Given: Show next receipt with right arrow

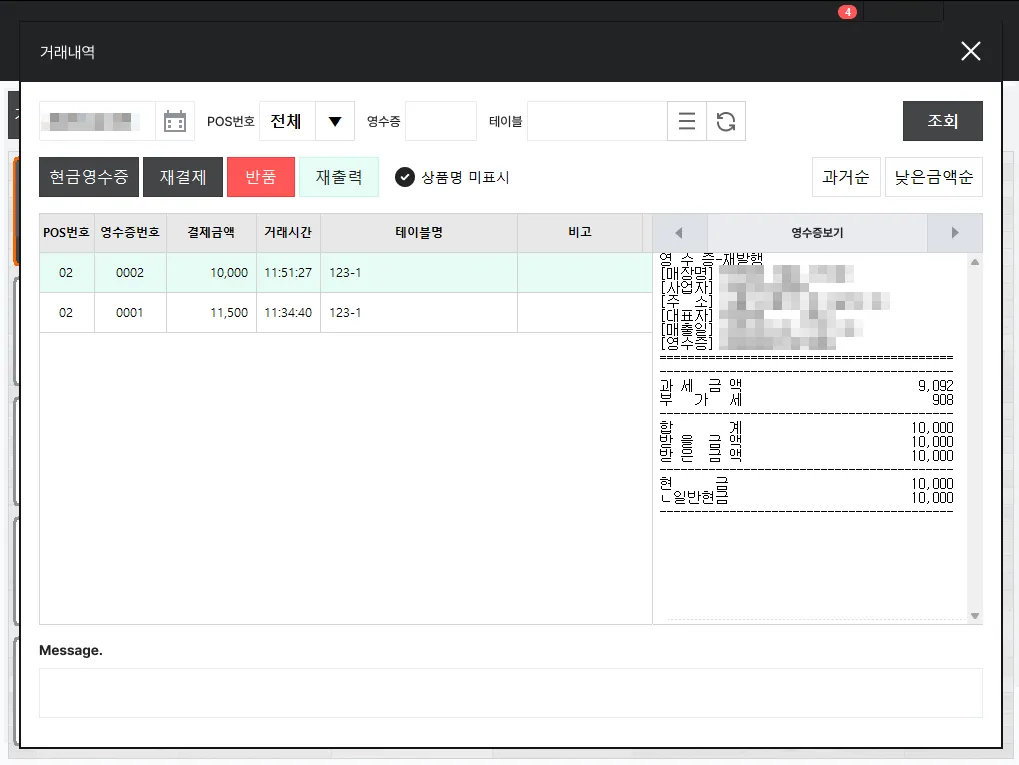Looking at the screenshot, I should pyautogui.click(x=955, y=233).
